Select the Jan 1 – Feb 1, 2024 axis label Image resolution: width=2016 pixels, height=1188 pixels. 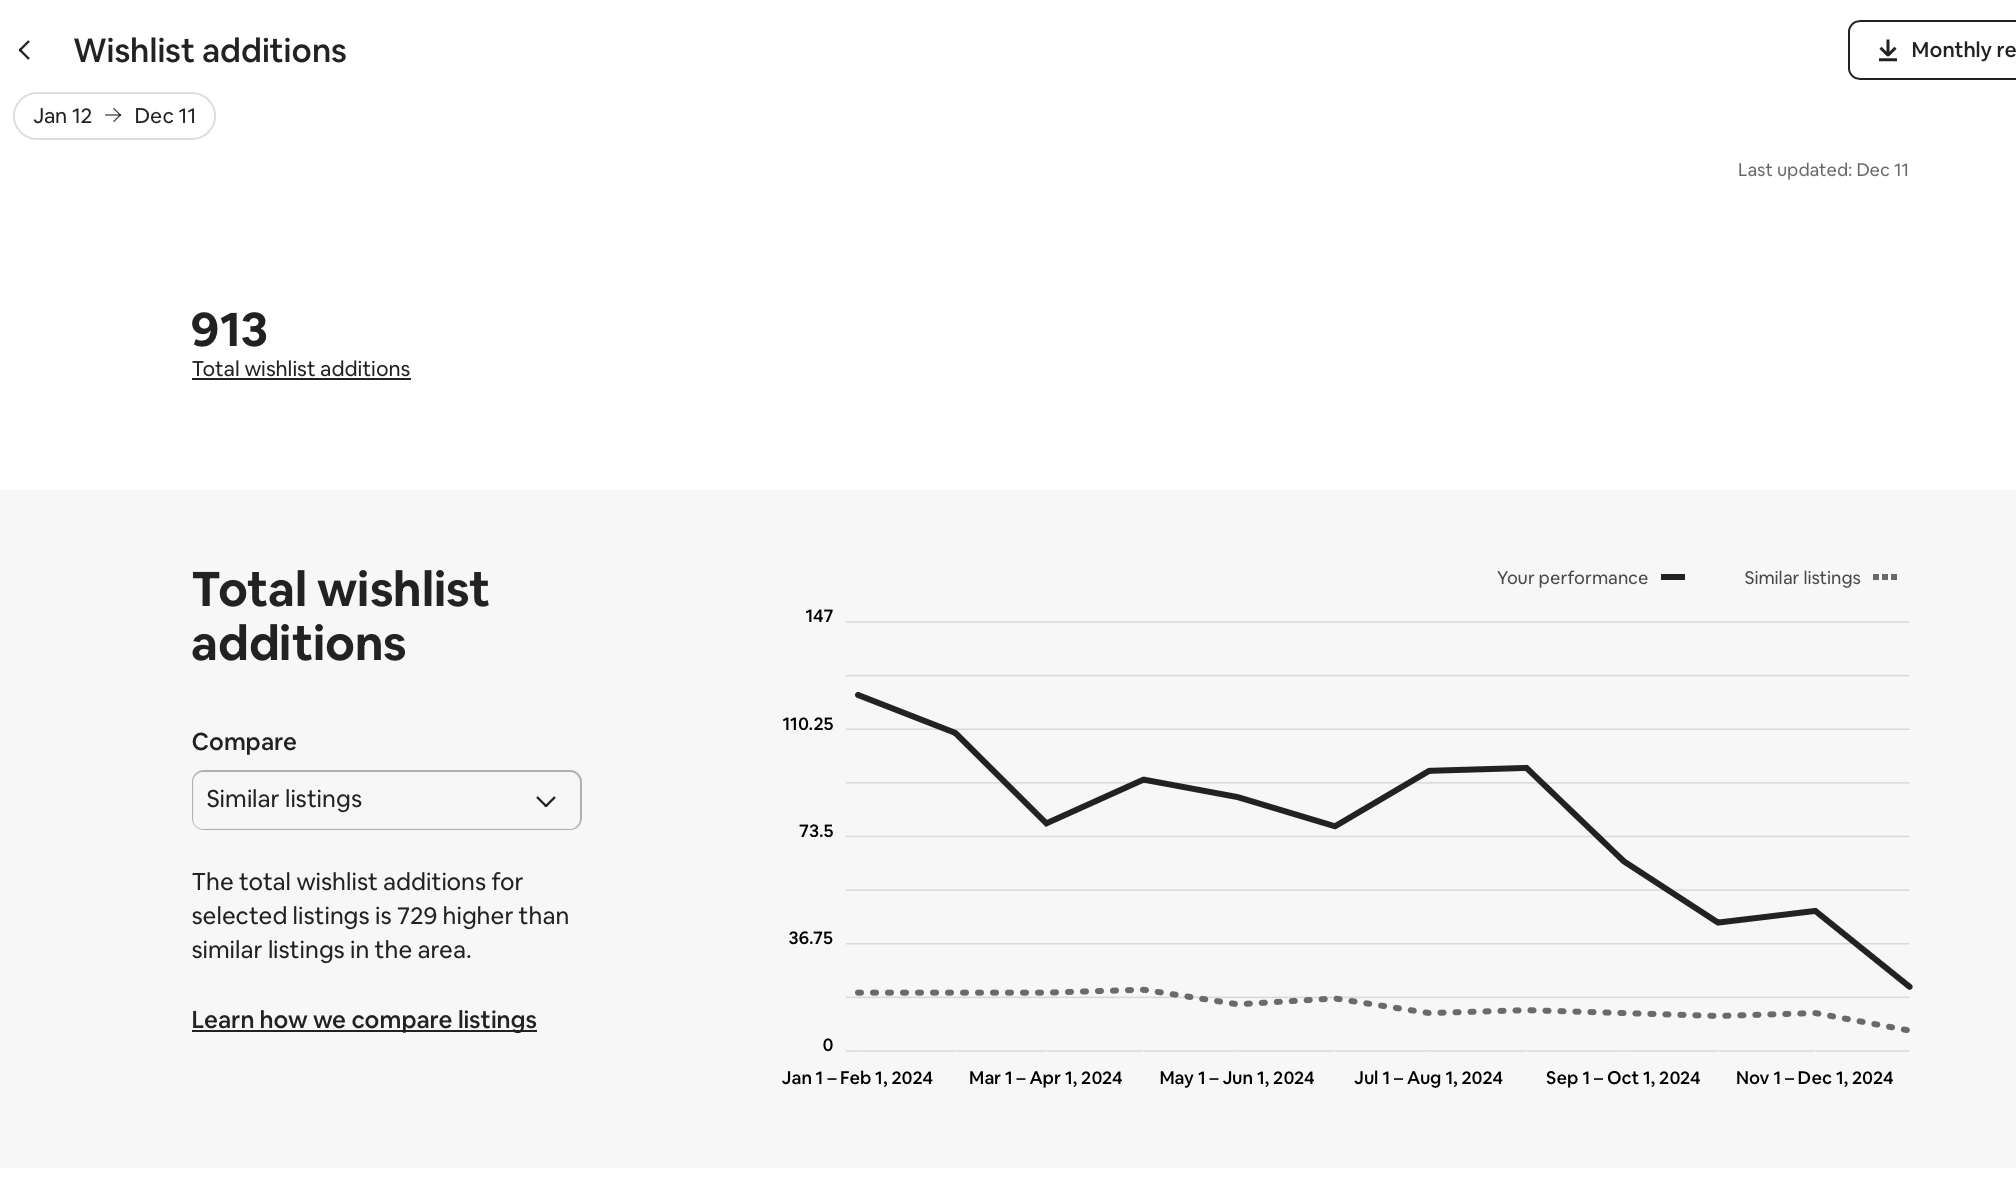[x=857, y=1078]
